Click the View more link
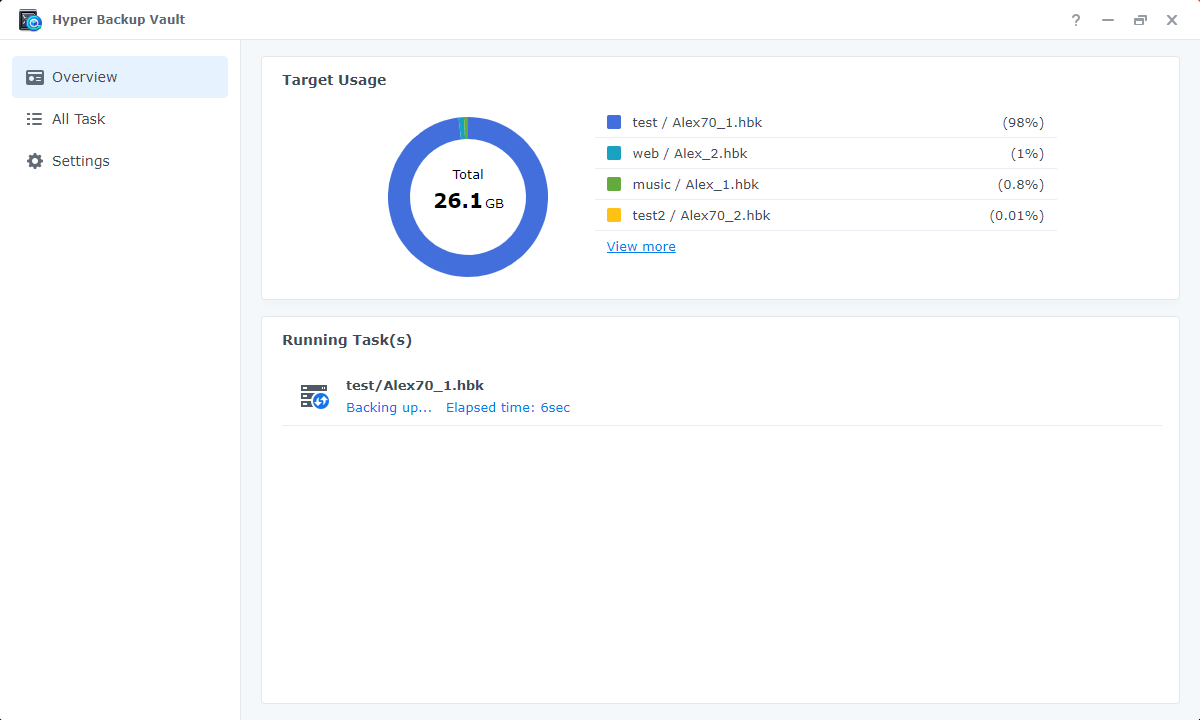The image size is (1200, 720). [641, 246]
